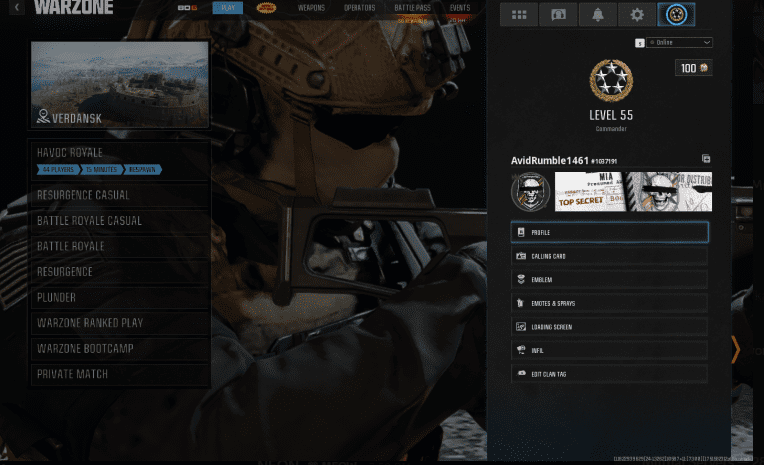Image resolution: width=764 pixels, height=465 pixels.
Task: Click the Loading Screen row icon
Action: point(521,327)
